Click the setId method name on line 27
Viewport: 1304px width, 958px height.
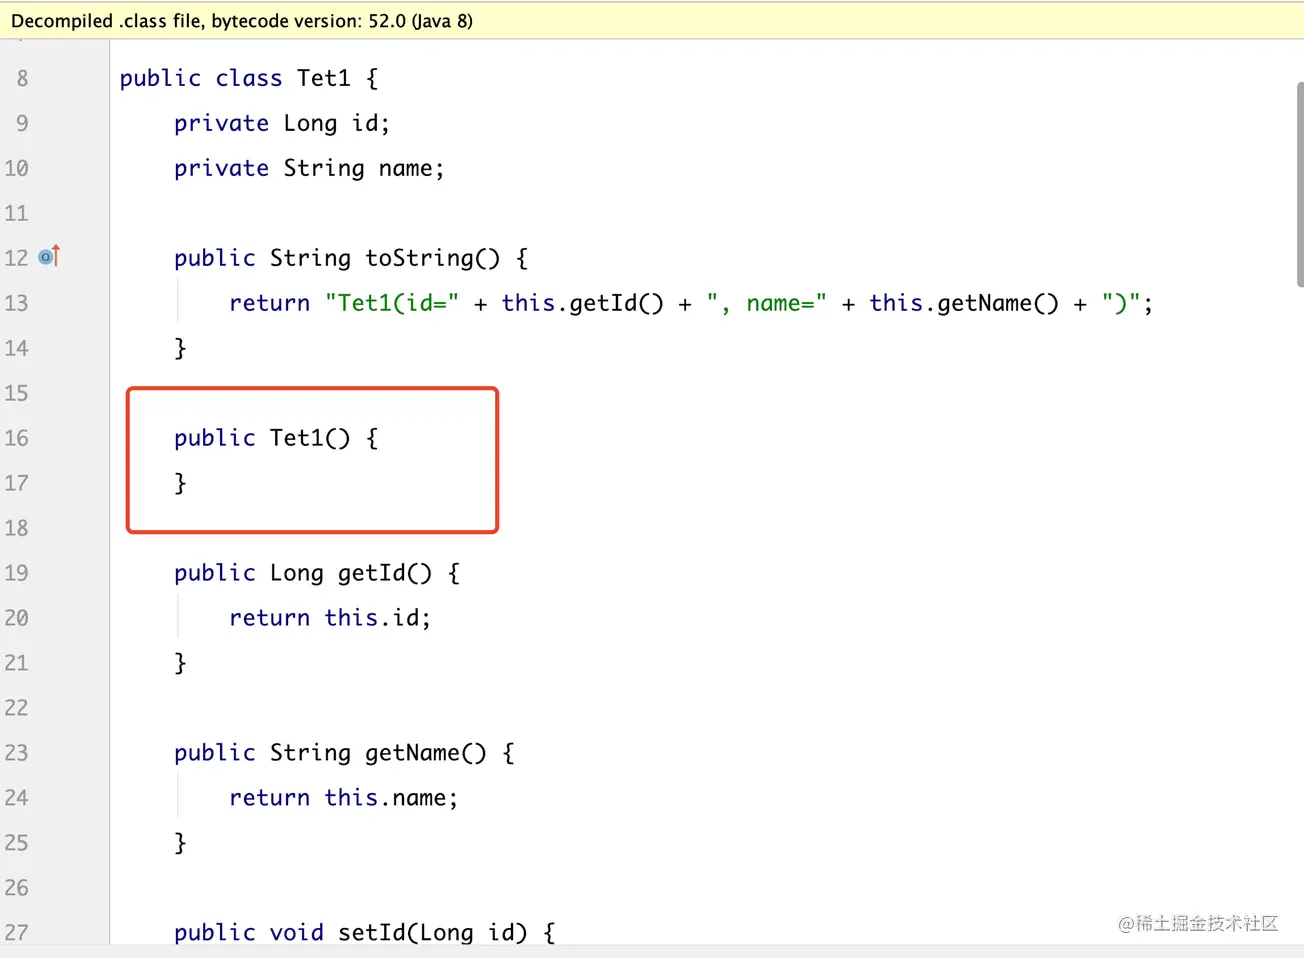point(371,933)
